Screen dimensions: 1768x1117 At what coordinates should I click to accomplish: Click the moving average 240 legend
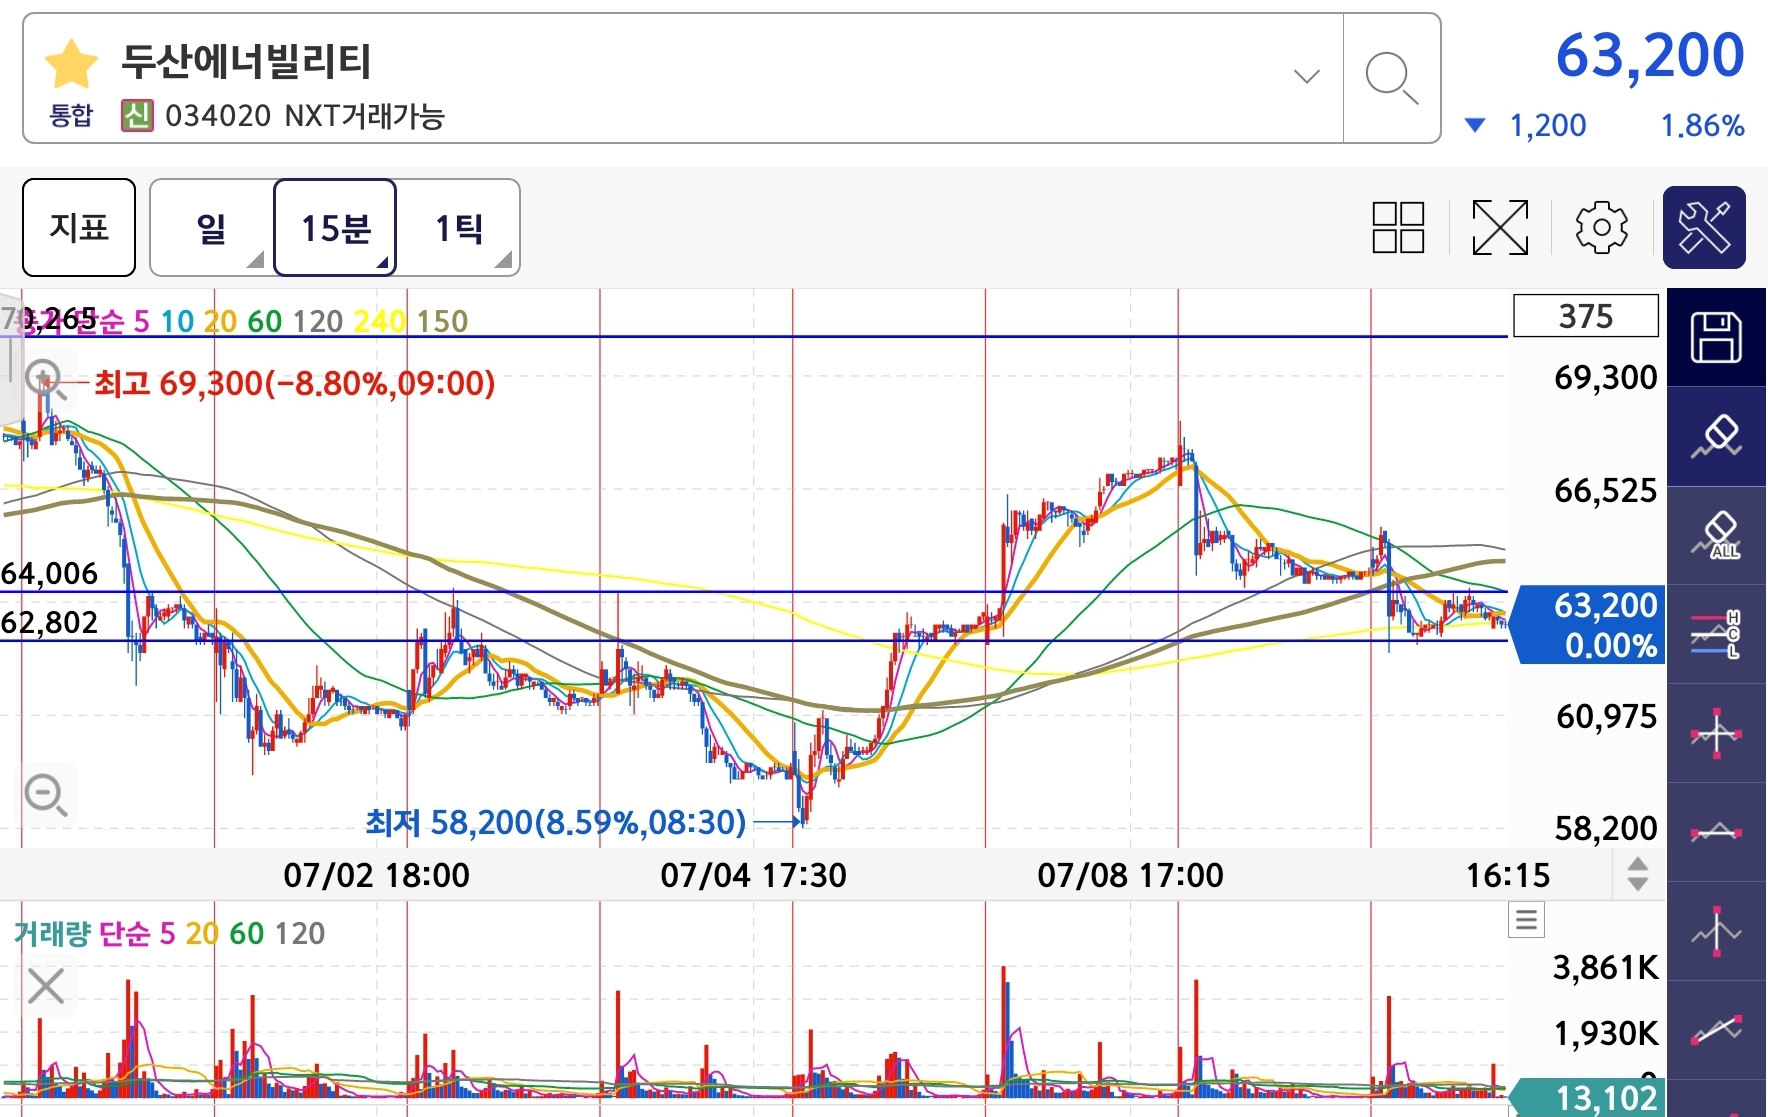pyautogui.click(x=379, y=321)
